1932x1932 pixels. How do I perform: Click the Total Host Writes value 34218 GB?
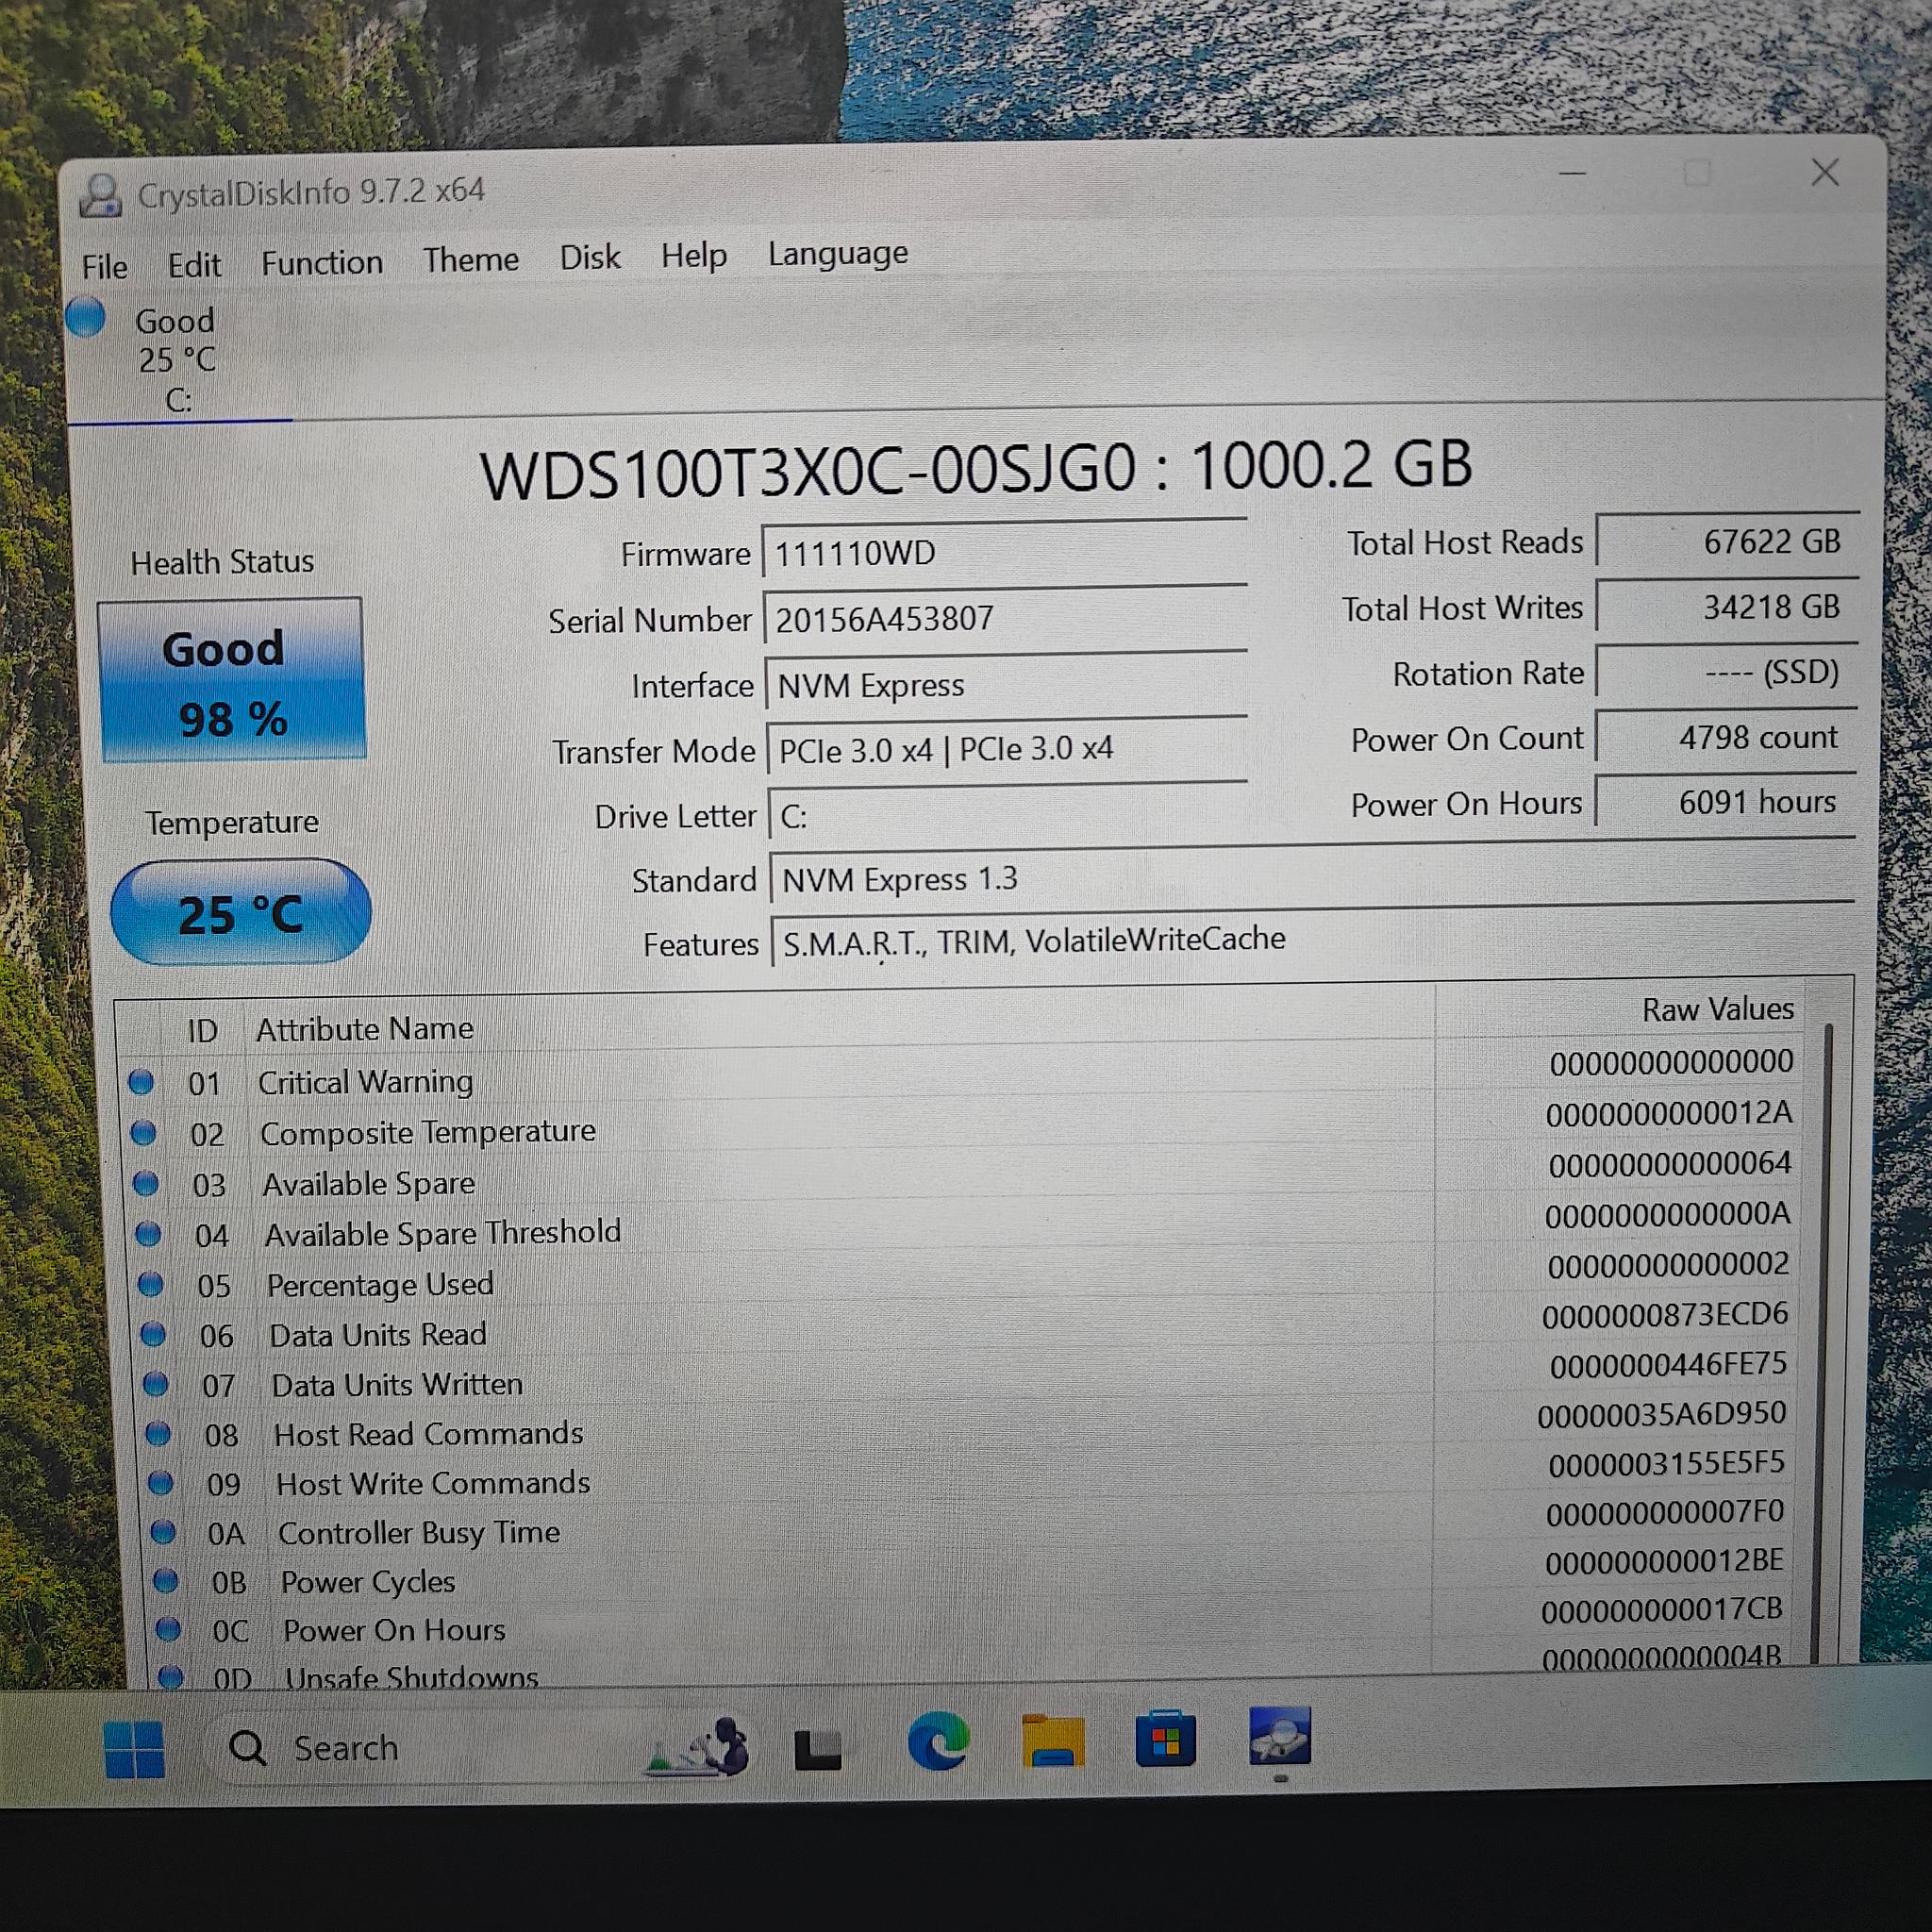point(1727,606)
